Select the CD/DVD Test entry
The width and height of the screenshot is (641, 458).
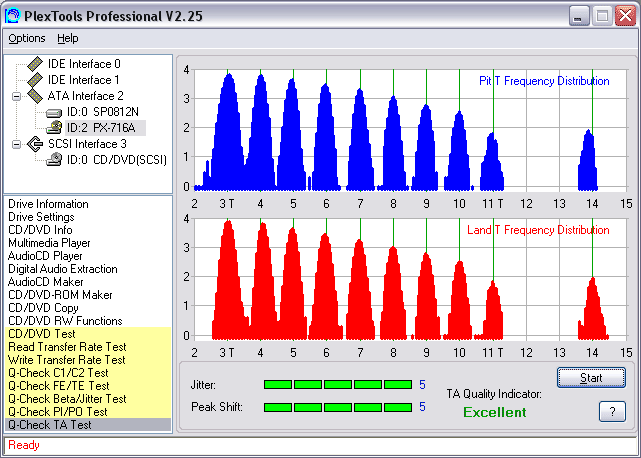(88, 334)
